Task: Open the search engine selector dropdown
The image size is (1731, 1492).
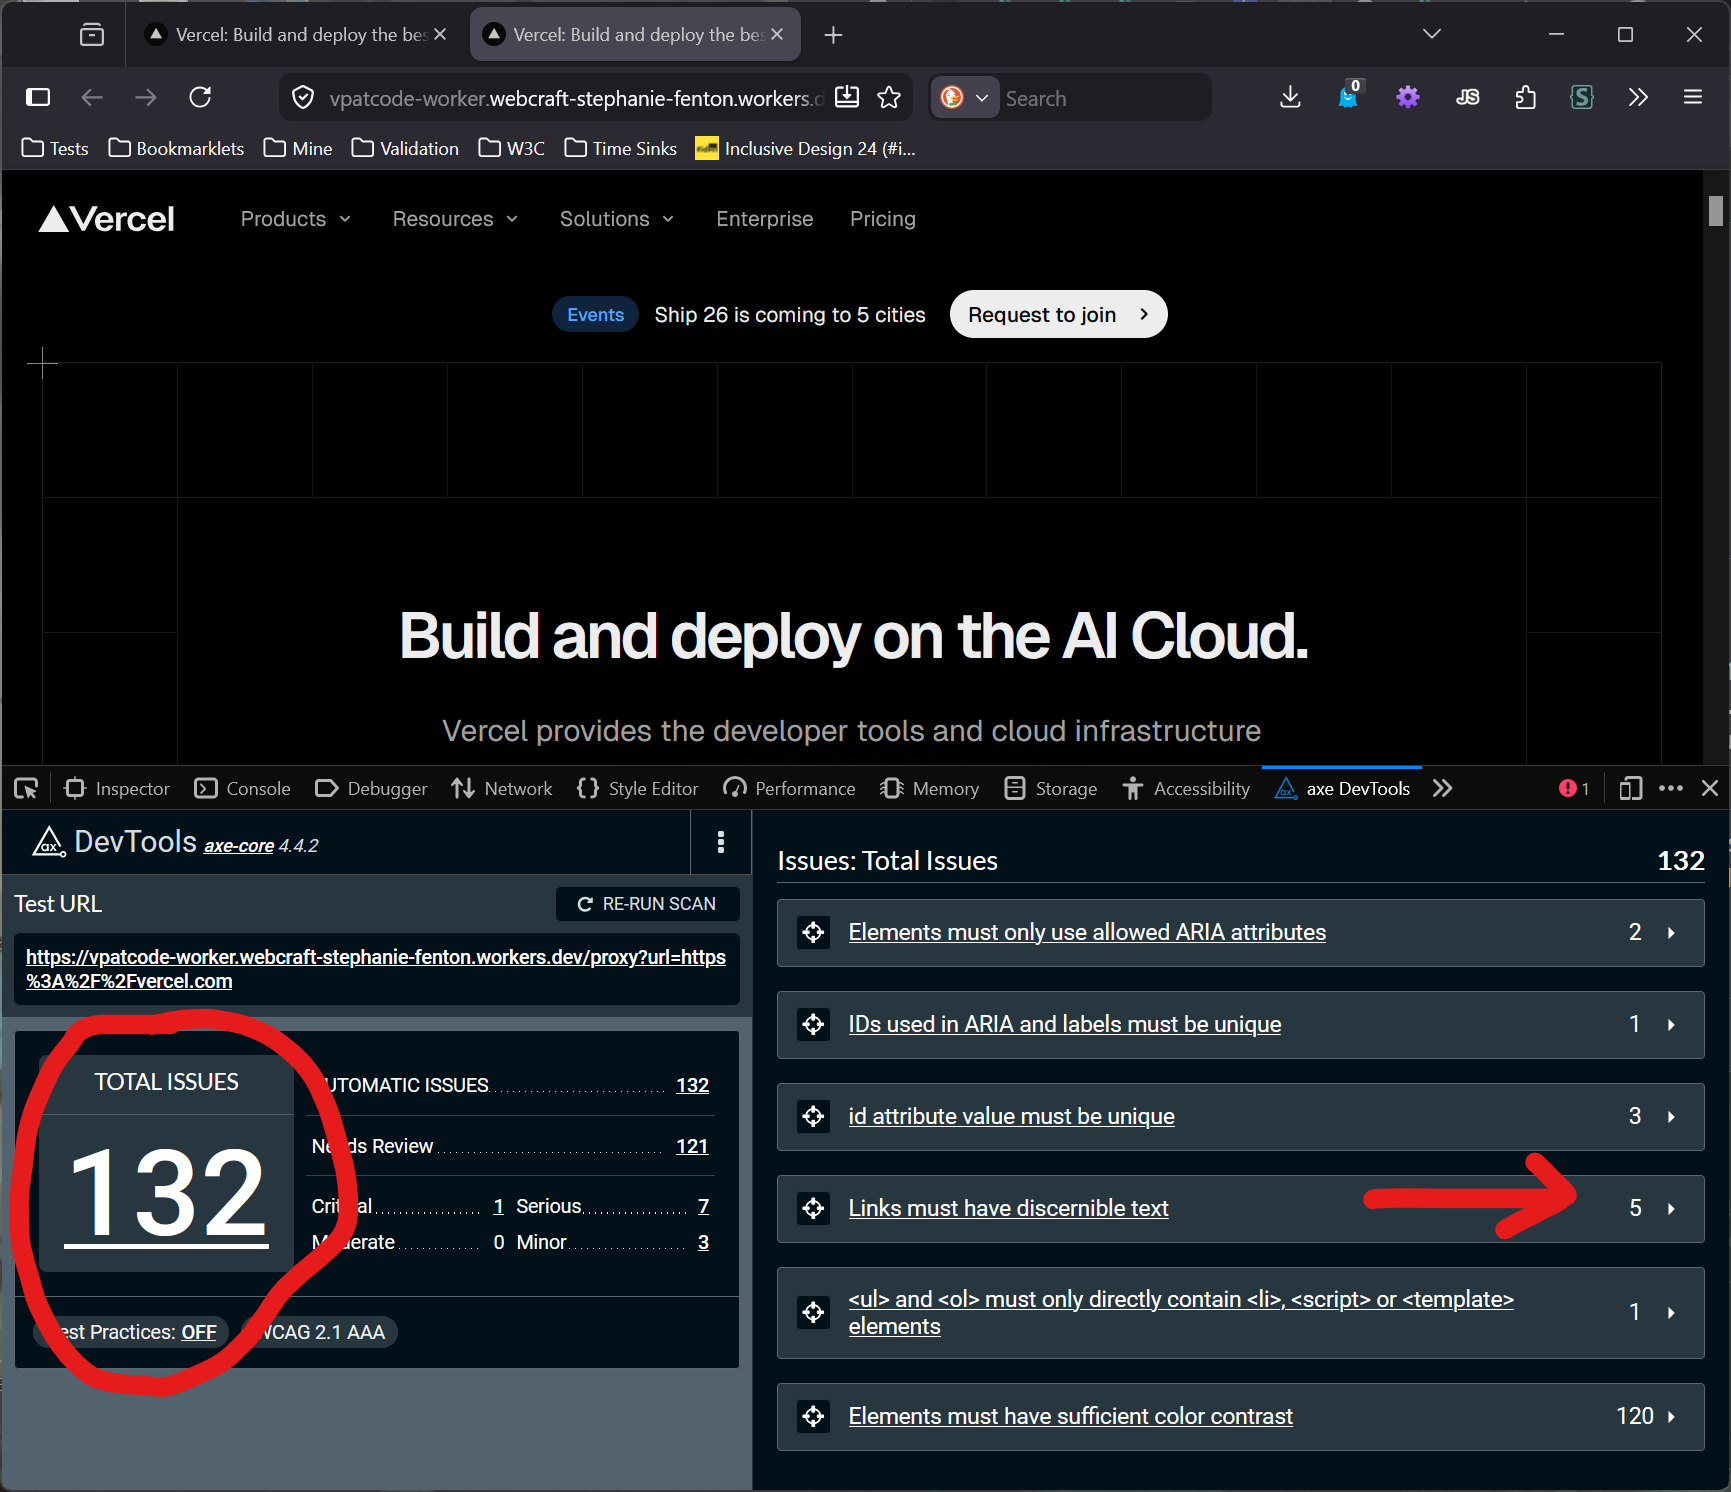Action: pyautogui.click(x=965, y=97)
